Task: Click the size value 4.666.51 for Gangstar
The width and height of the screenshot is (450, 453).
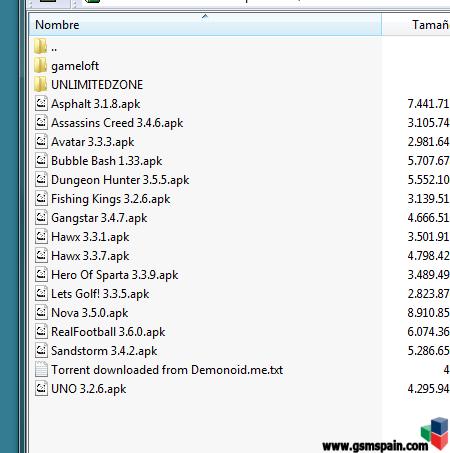Action: click(429, 218)
